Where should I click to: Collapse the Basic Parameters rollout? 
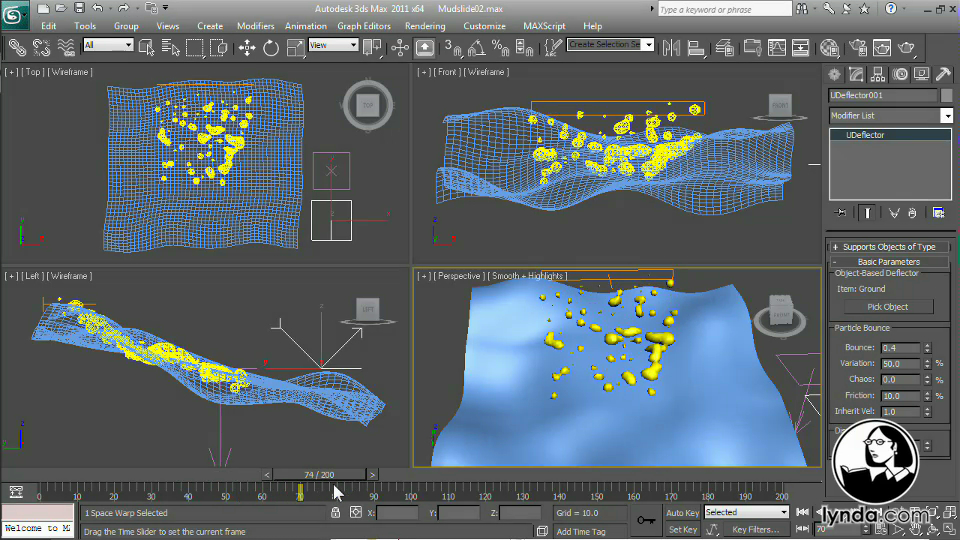(889, 261)
